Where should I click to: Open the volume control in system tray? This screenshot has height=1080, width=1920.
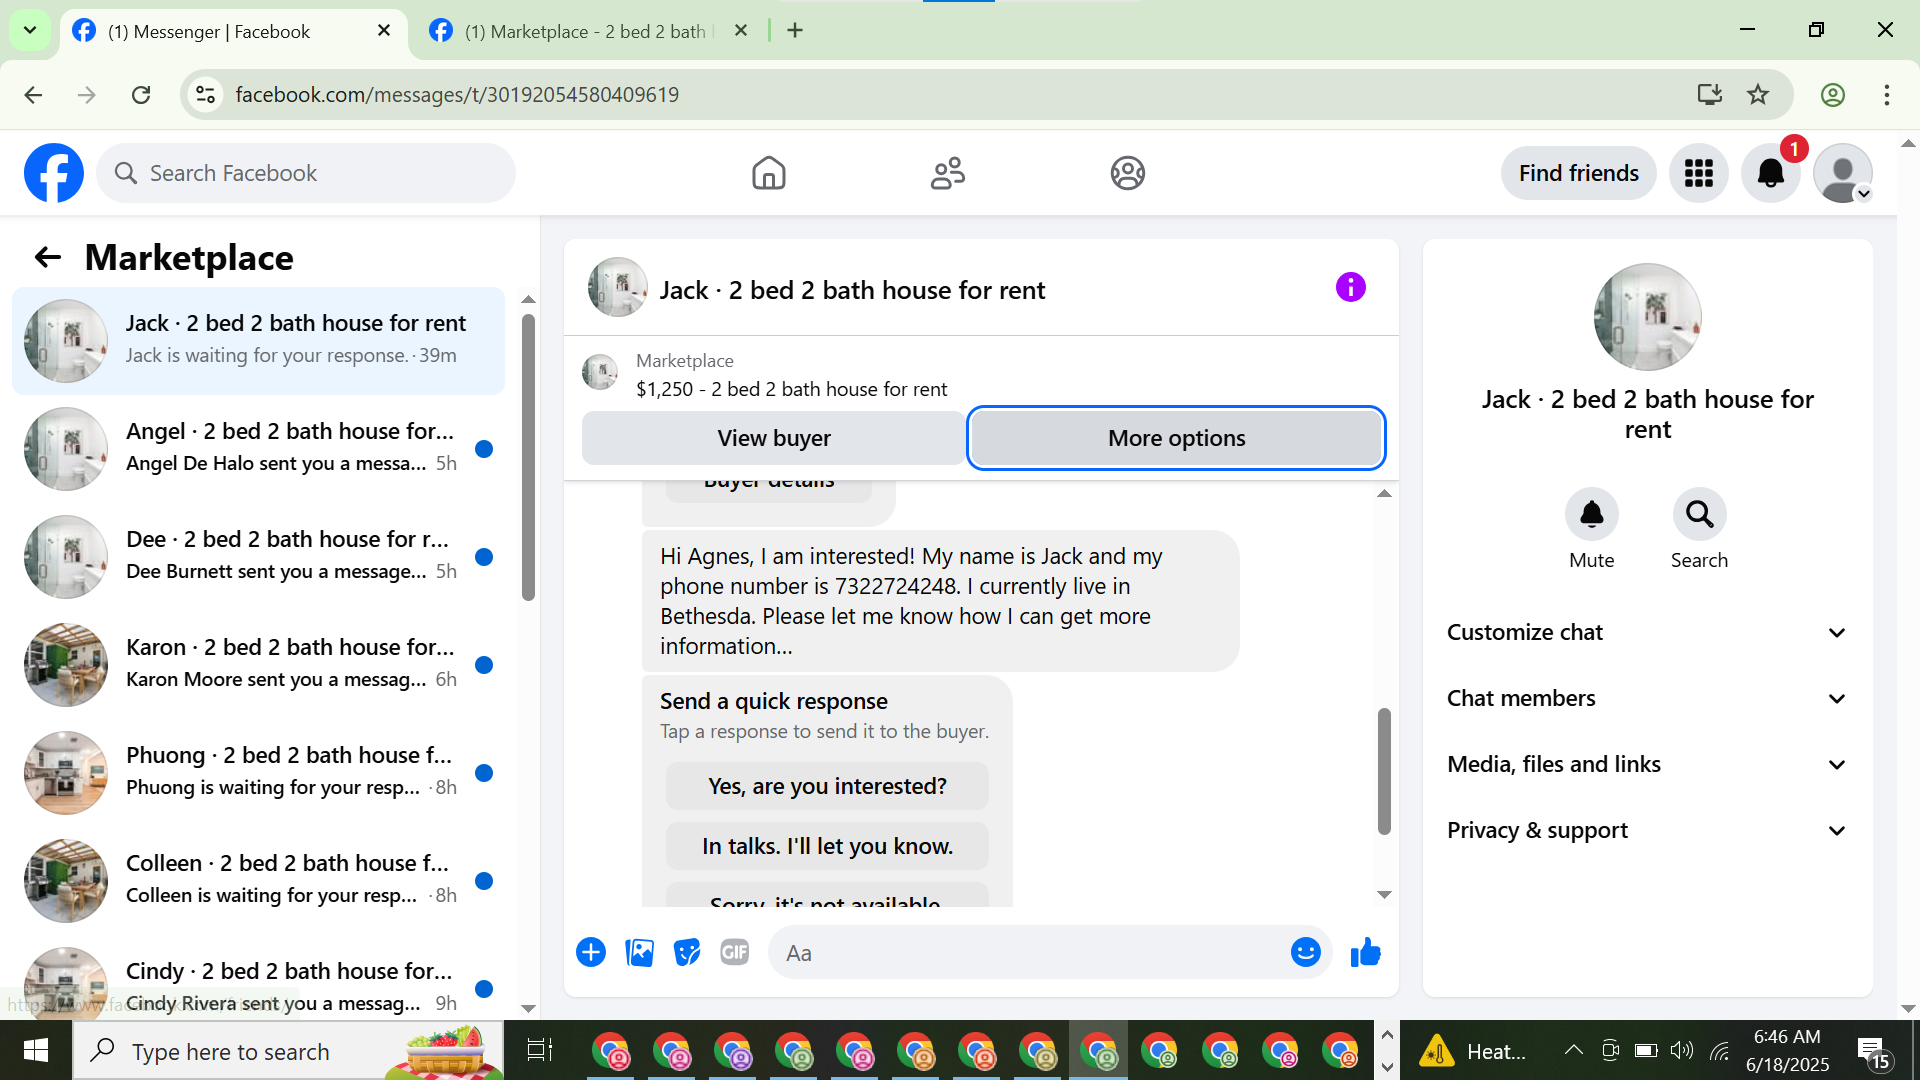tap(1682, 1050)
